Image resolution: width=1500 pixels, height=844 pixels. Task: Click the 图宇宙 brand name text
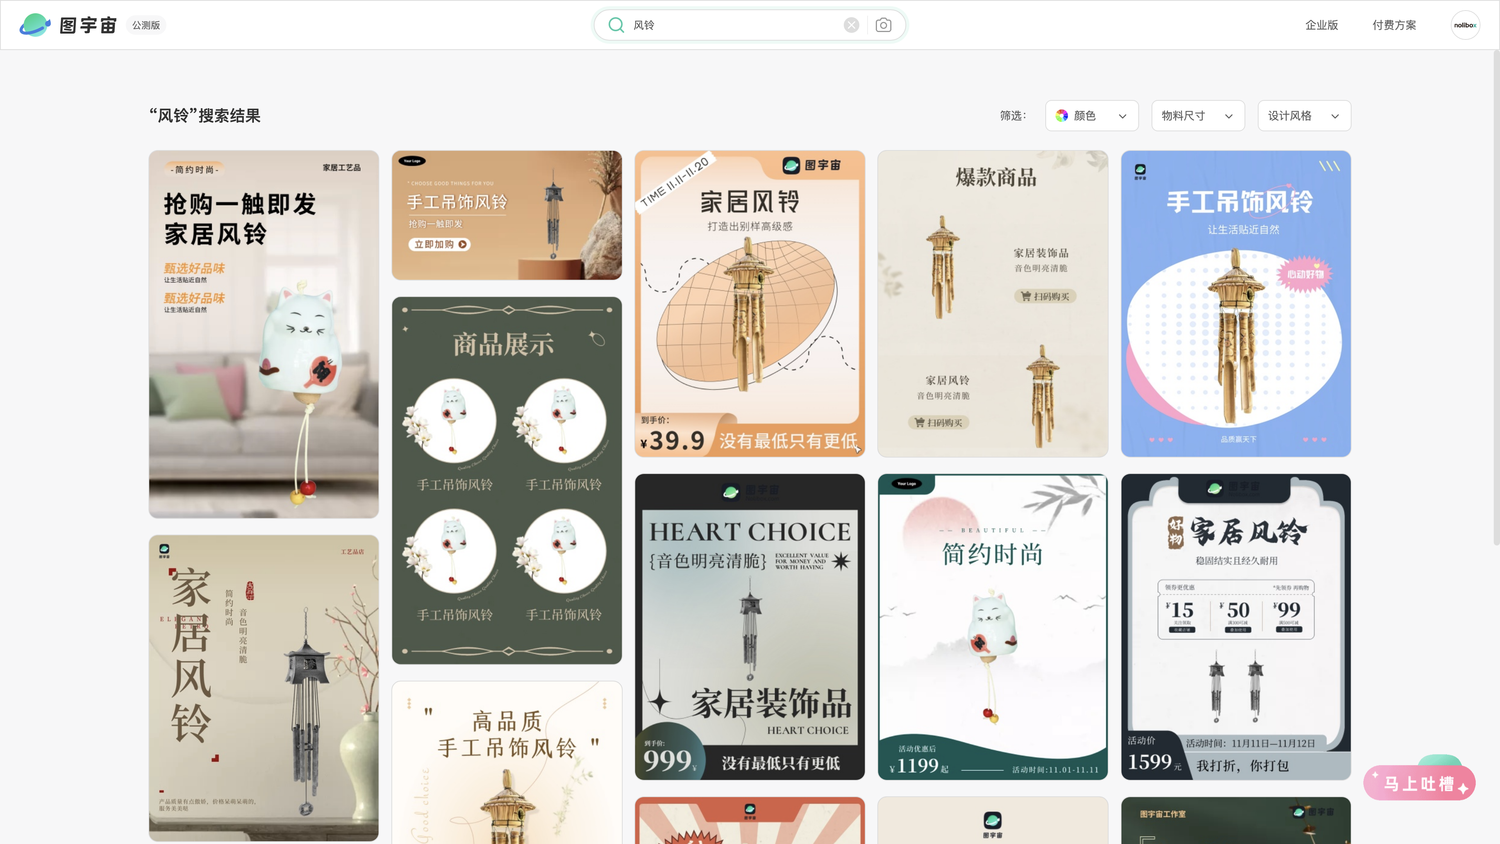click(x=88, y=25)
